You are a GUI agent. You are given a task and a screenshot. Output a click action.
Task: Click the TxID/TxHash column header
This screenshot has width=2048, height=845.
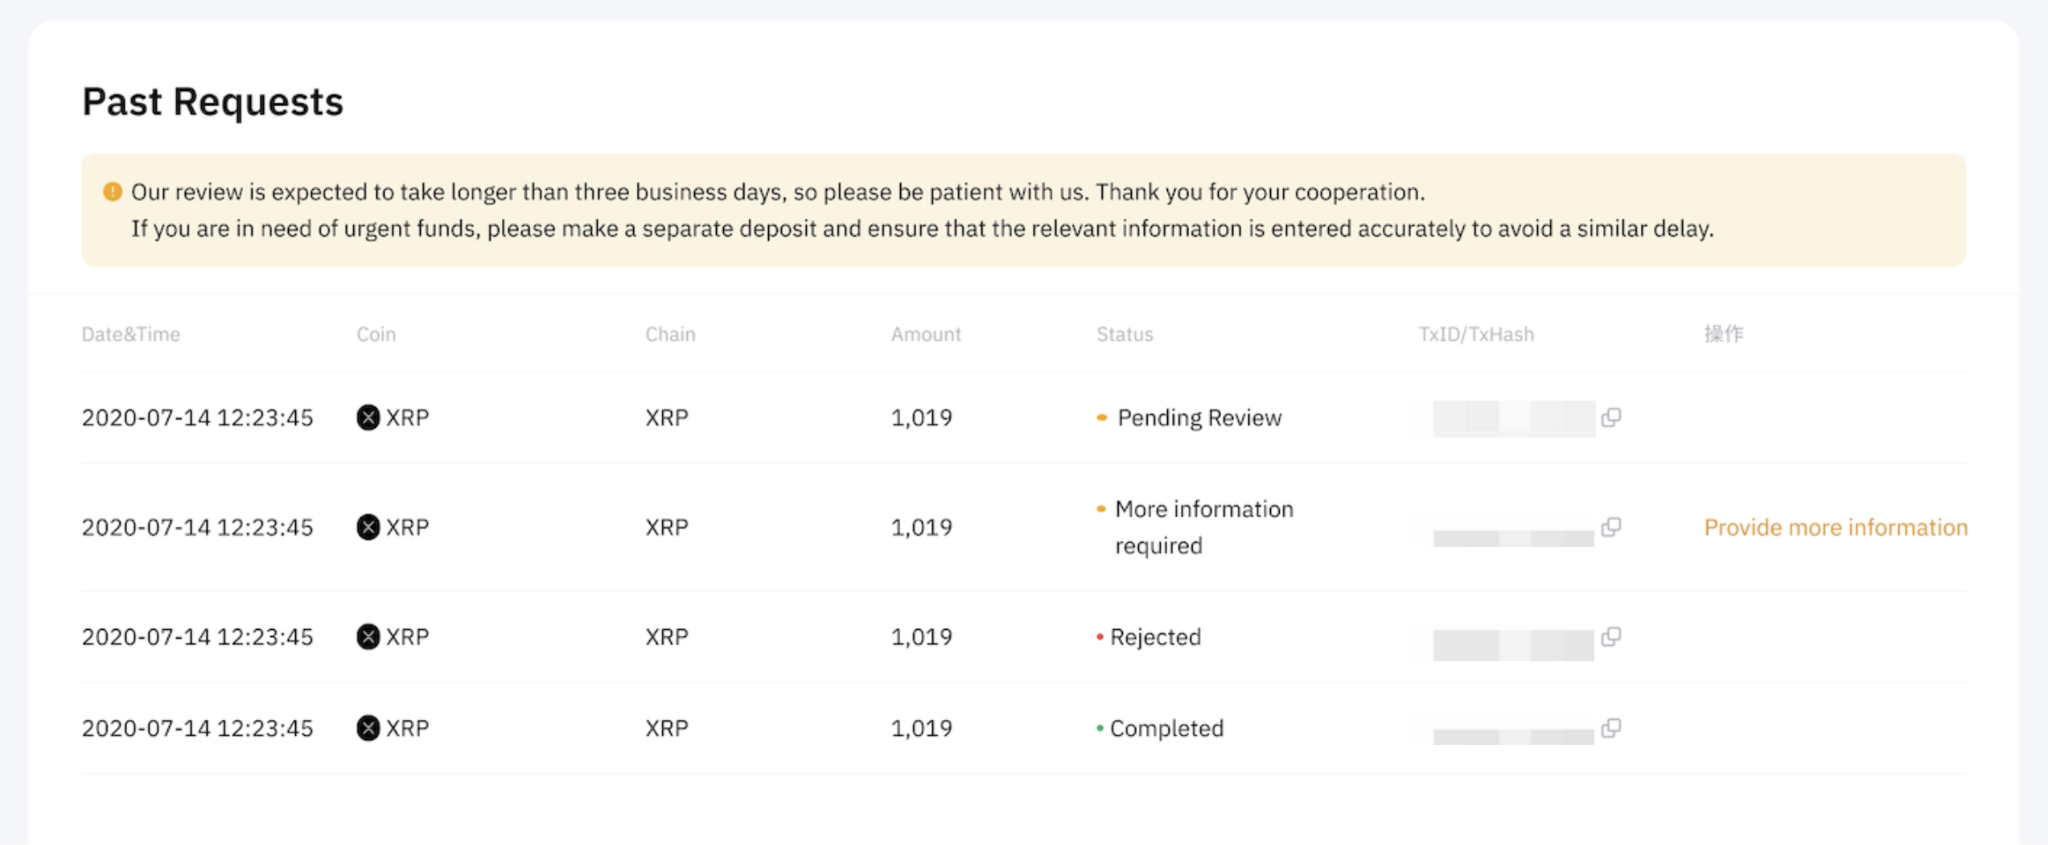pos(1476,334)
